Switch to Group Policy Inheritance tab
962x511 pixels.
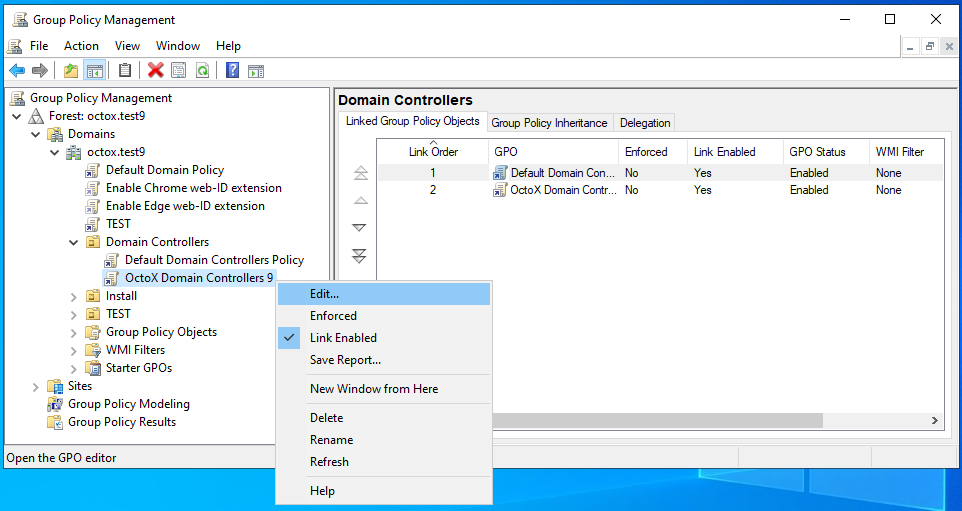coord(549,123)
